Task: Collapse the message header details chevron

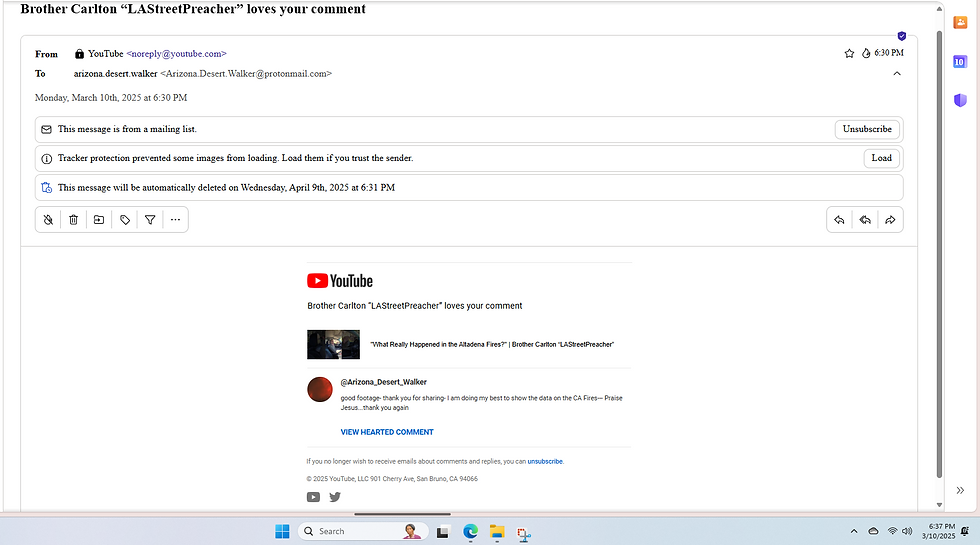Action: 897,74
